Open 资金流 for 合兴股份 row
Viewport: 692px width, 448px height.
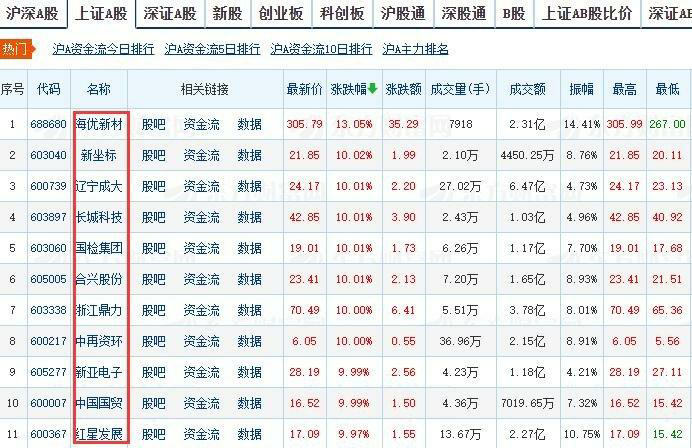coord(201,279)
